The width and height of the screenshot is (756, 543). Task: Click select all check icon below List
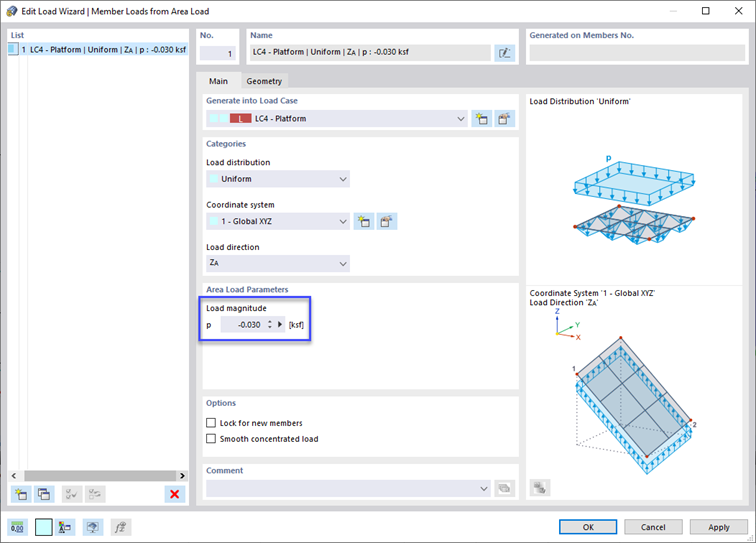coord(72,494)
